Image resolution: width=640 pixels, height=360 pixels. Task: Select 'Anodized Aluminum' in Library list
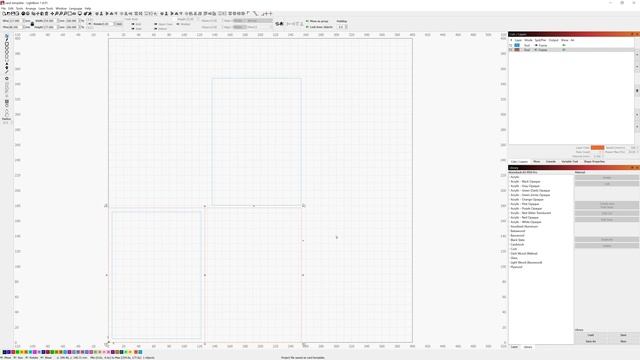point(524,227)
